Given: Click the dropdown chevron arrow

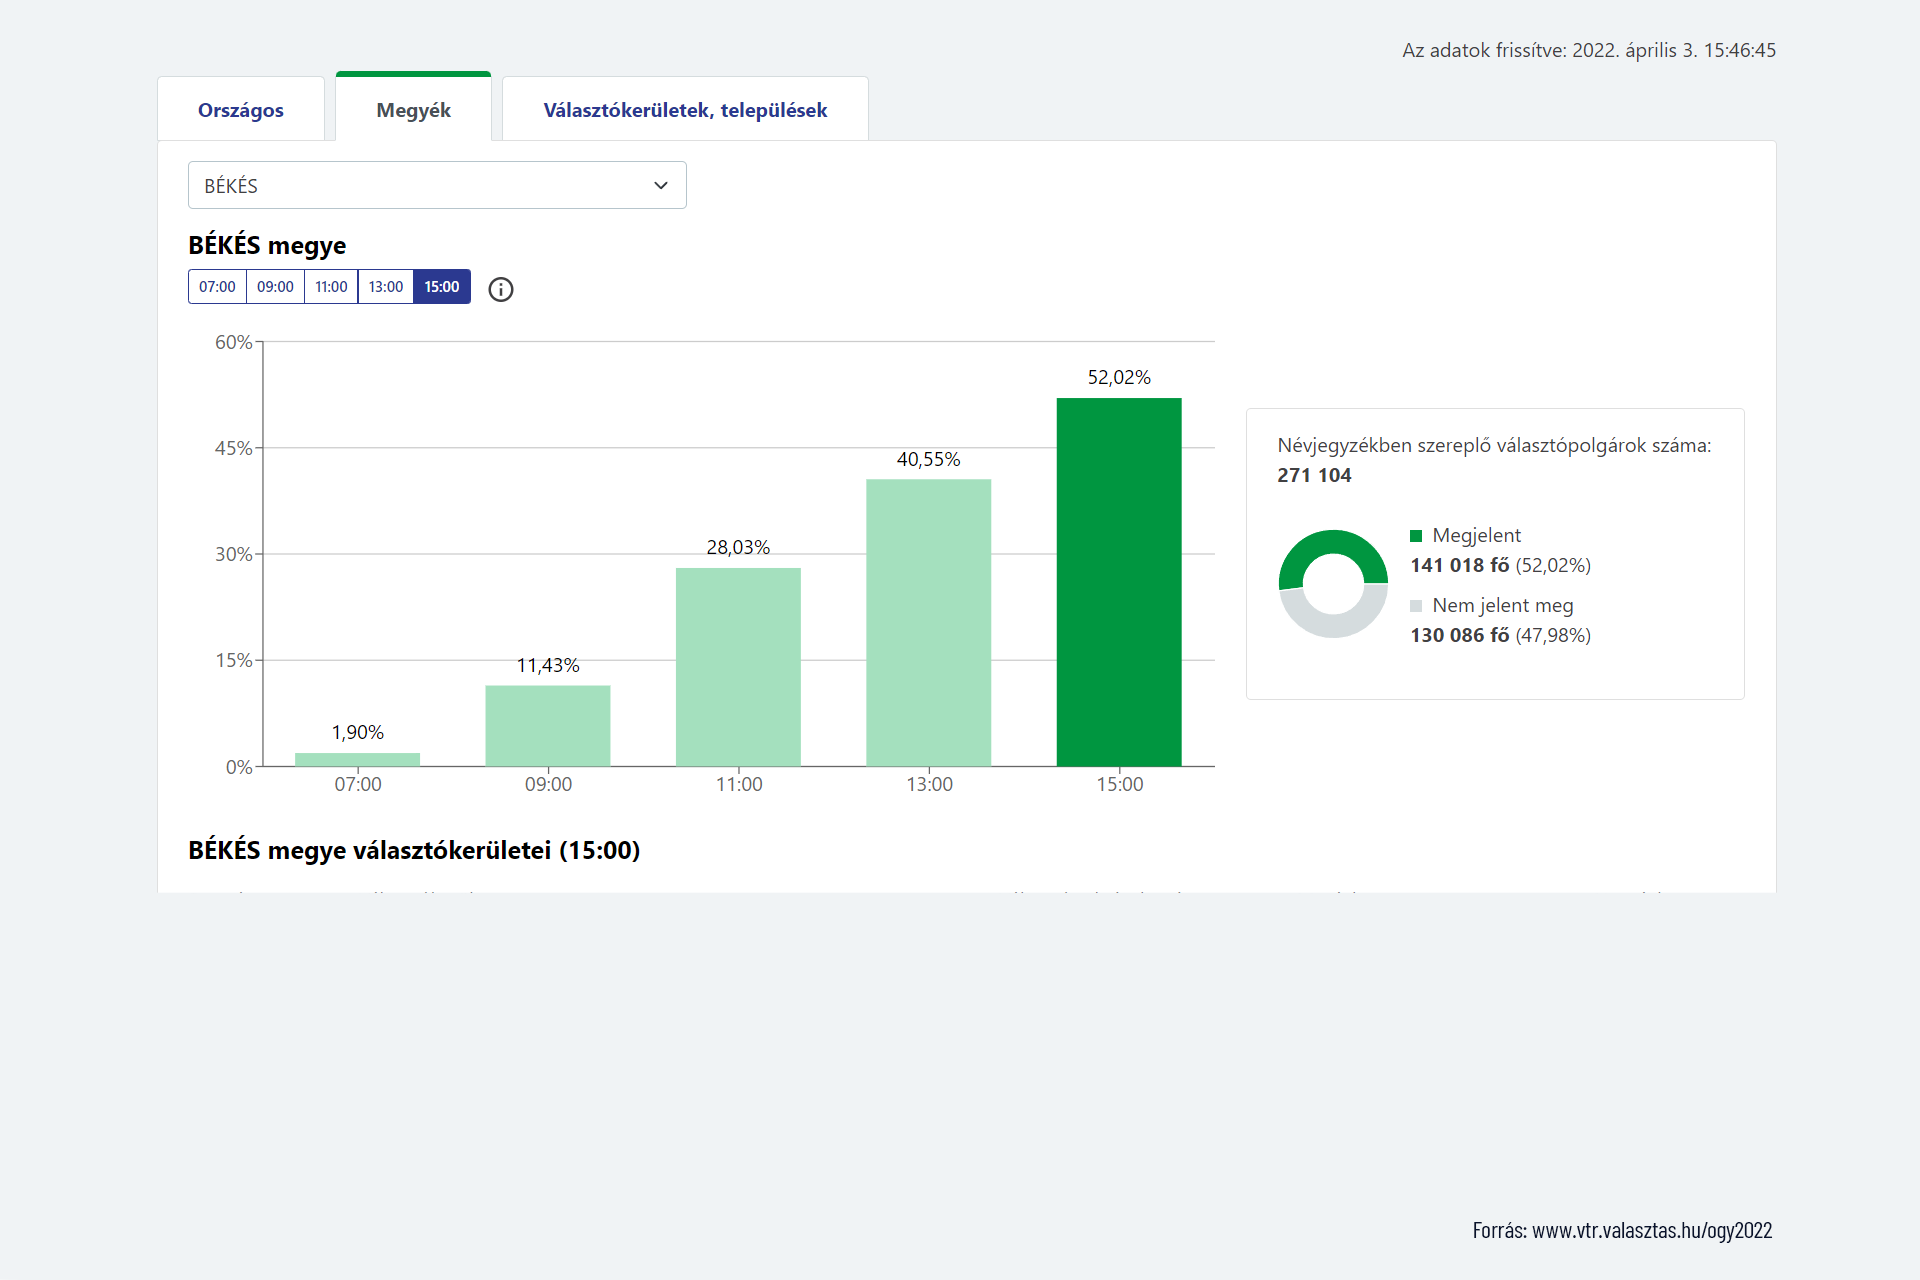Looking at the screenshot, I should click(x=661, y=185).
